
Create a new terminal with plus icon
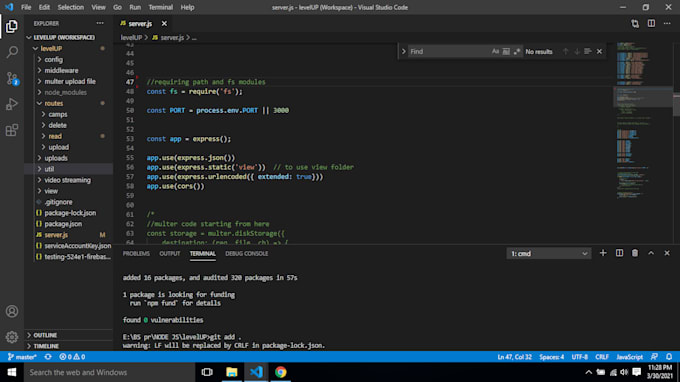tap(603, 253)
